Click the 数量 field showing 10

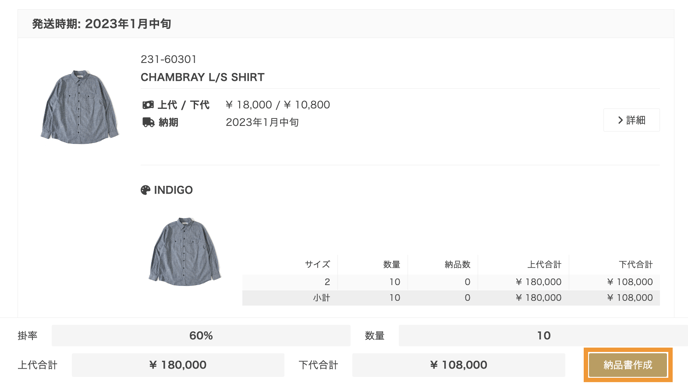pos(543,336)
